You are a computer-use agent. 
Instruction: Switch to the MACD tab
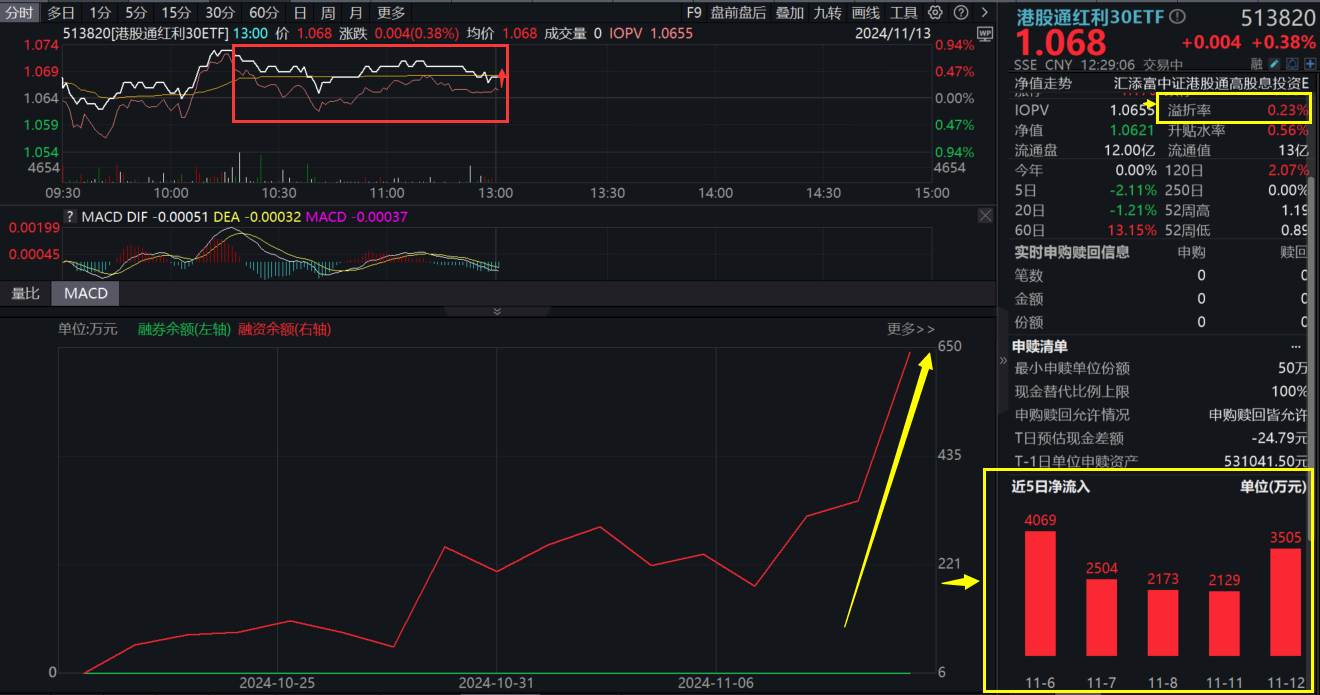tap(84, 293)
